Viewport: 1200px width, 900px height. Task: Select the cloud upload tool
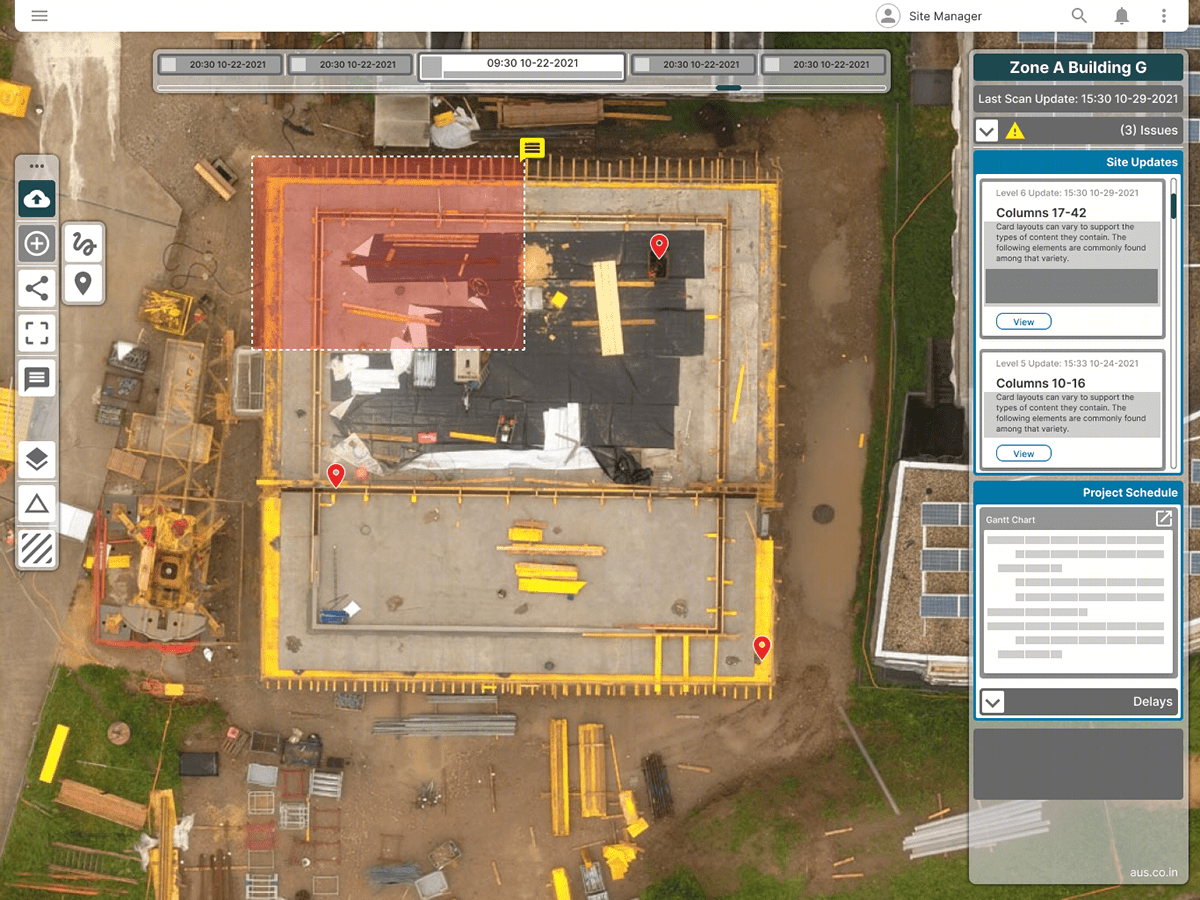click(x=36, y=198)
